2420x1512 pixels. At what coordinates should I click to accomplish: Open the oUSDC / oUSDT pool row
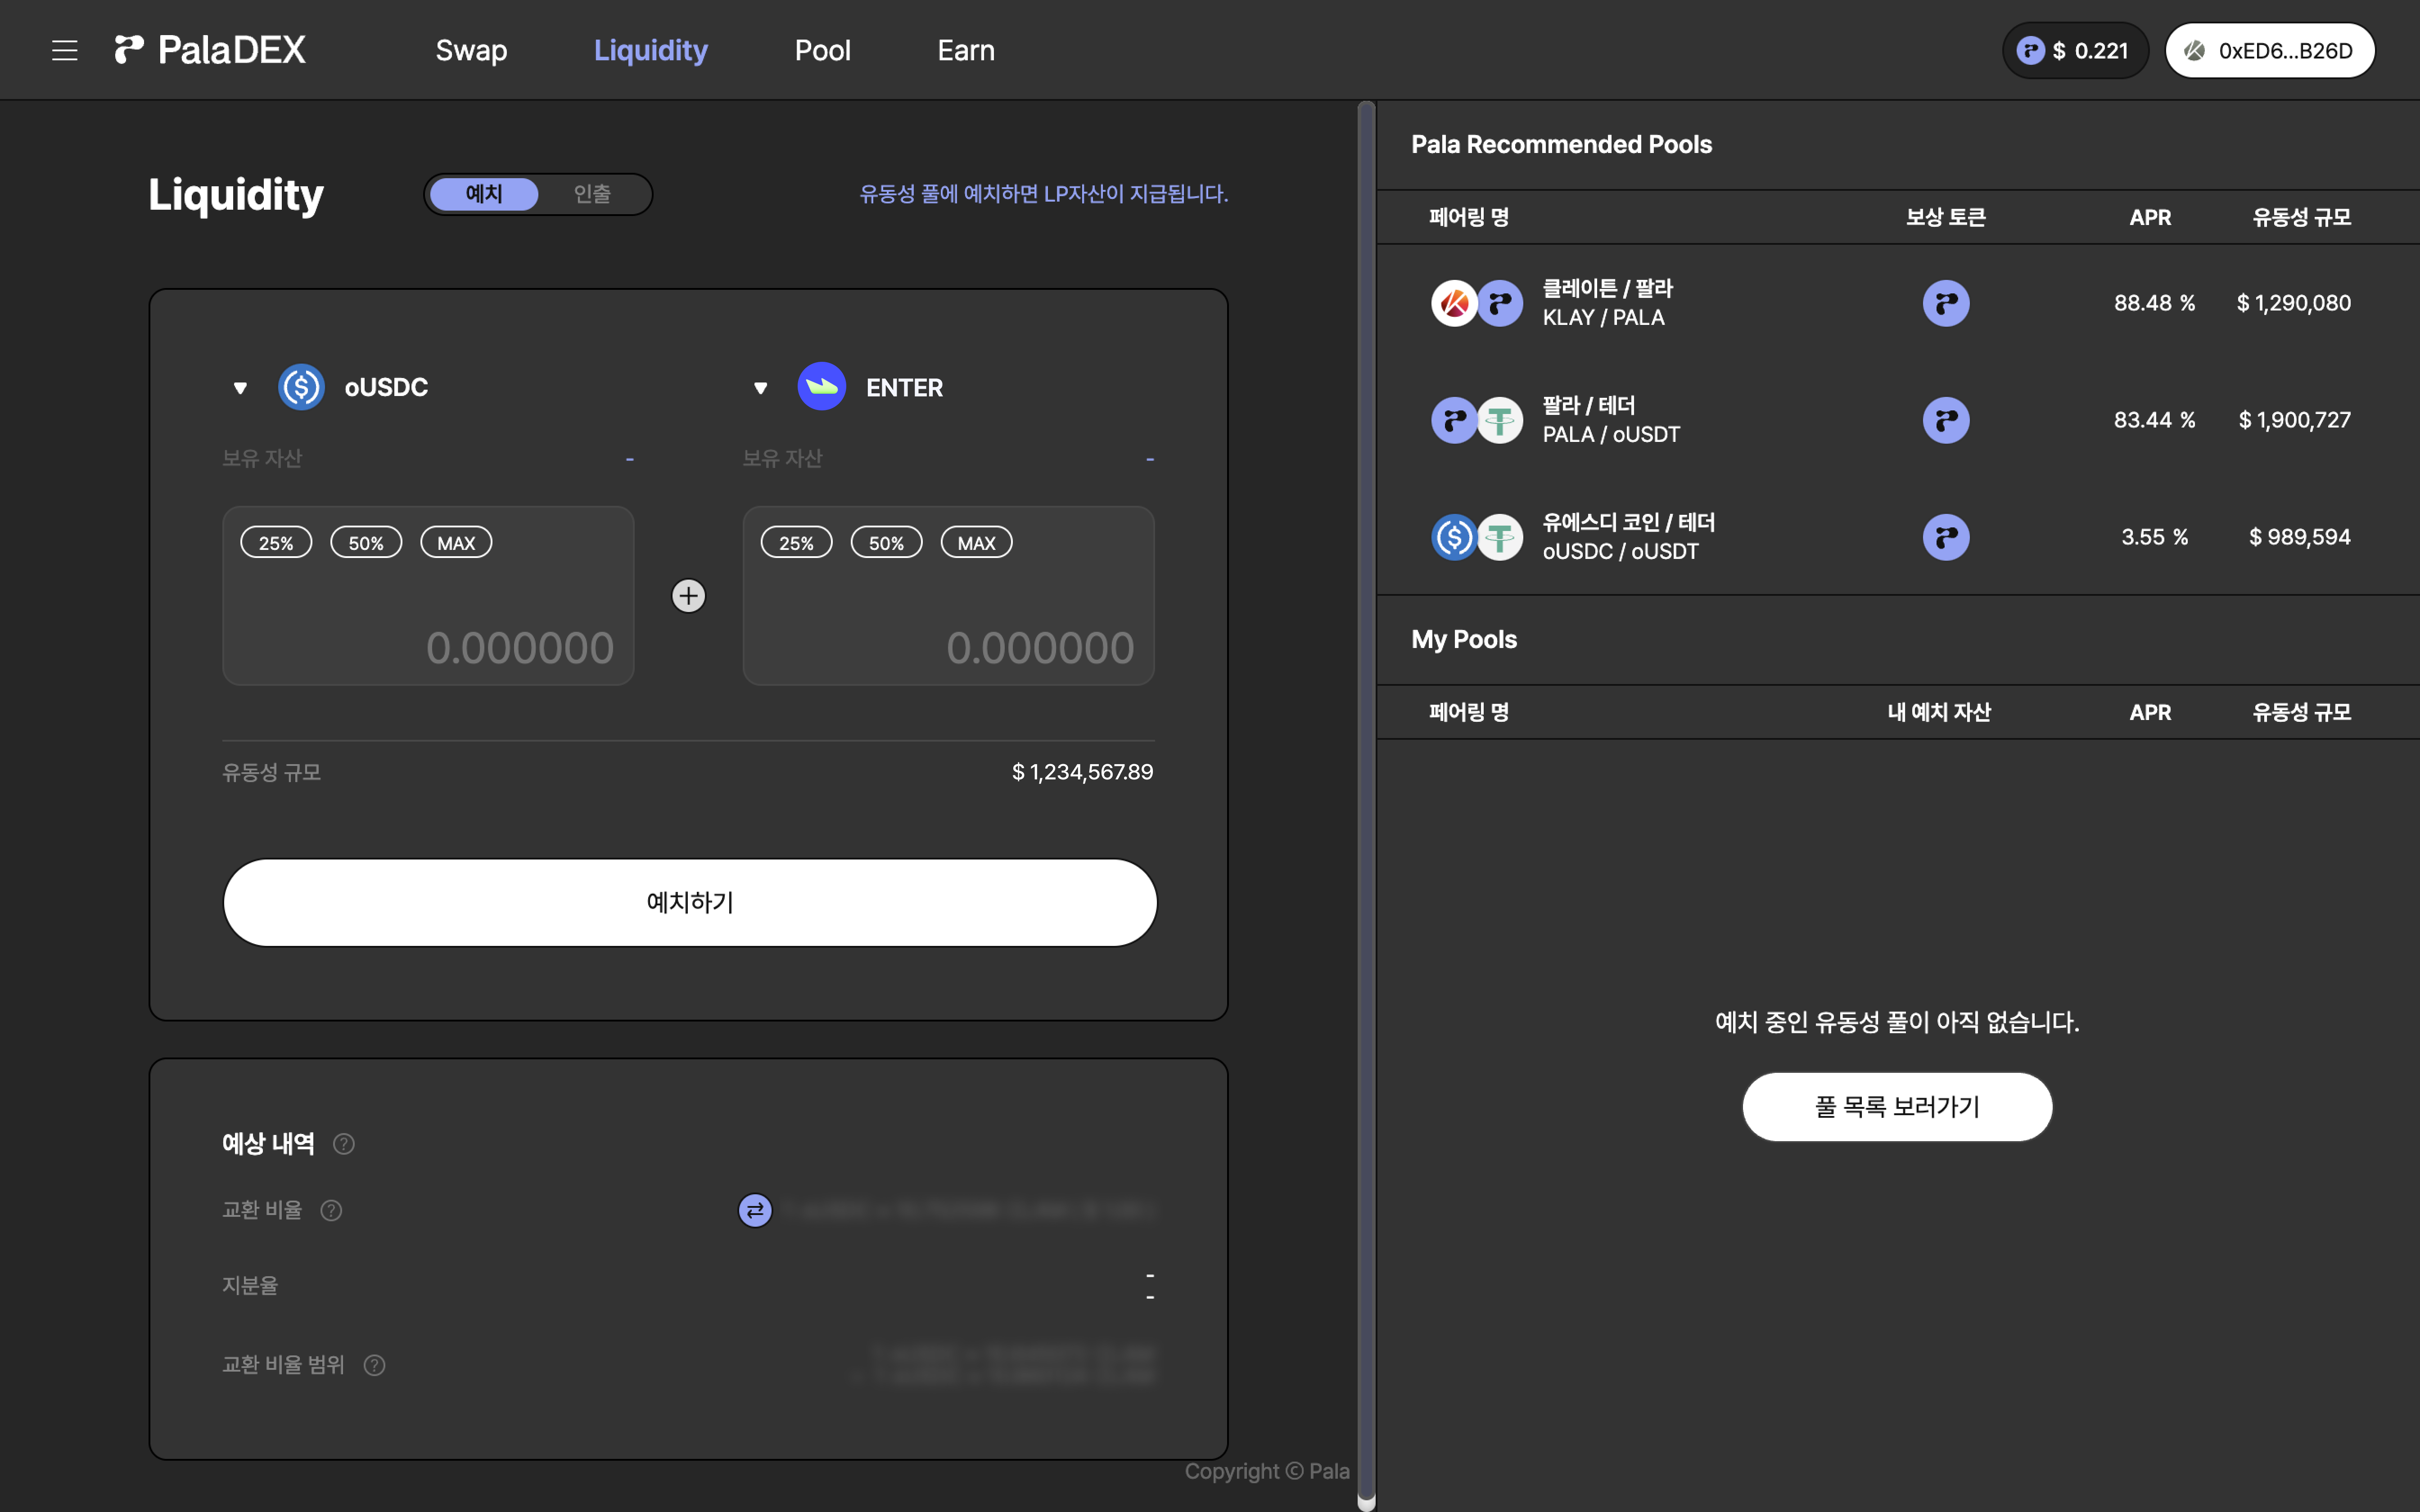tap(1898, 537)
